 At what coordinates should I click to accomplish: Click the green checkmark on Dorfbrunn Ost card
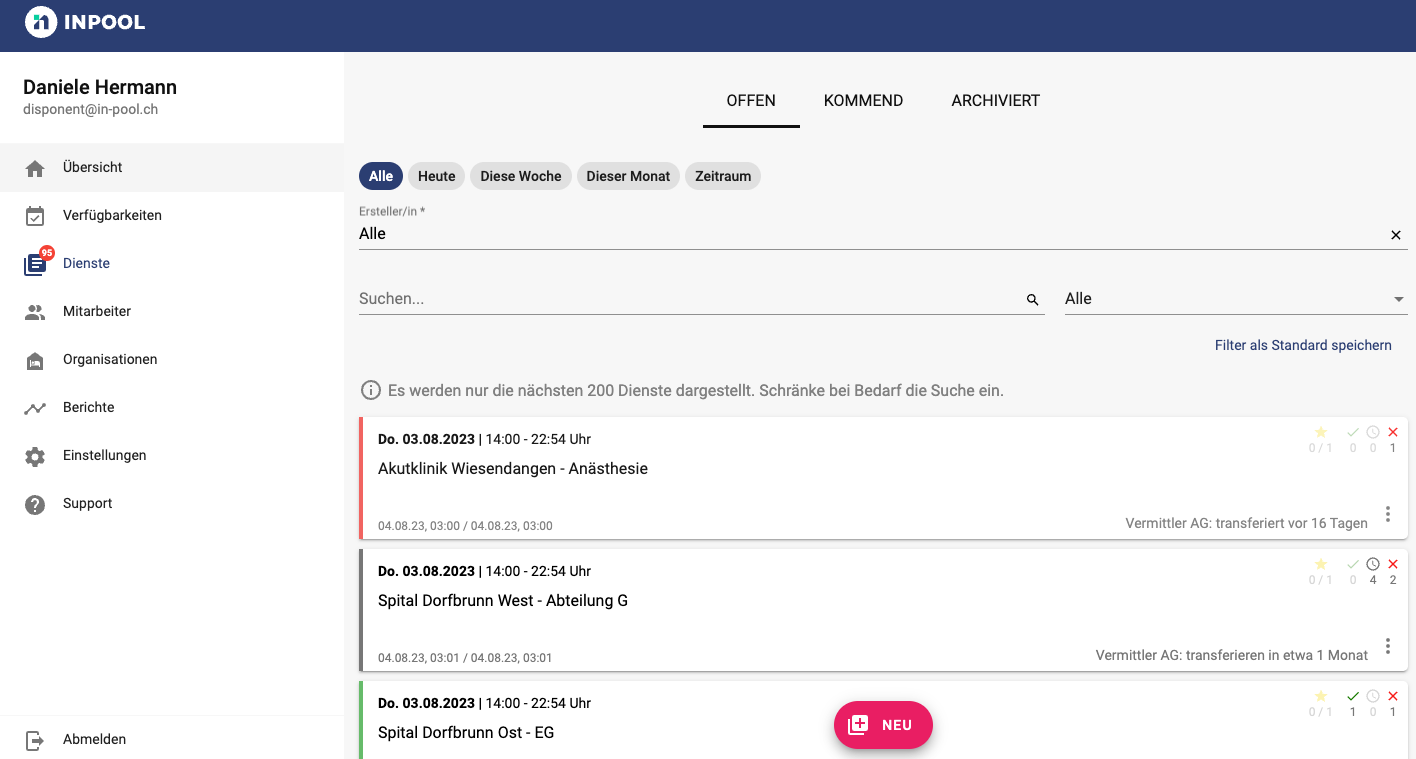(1353, 696)
